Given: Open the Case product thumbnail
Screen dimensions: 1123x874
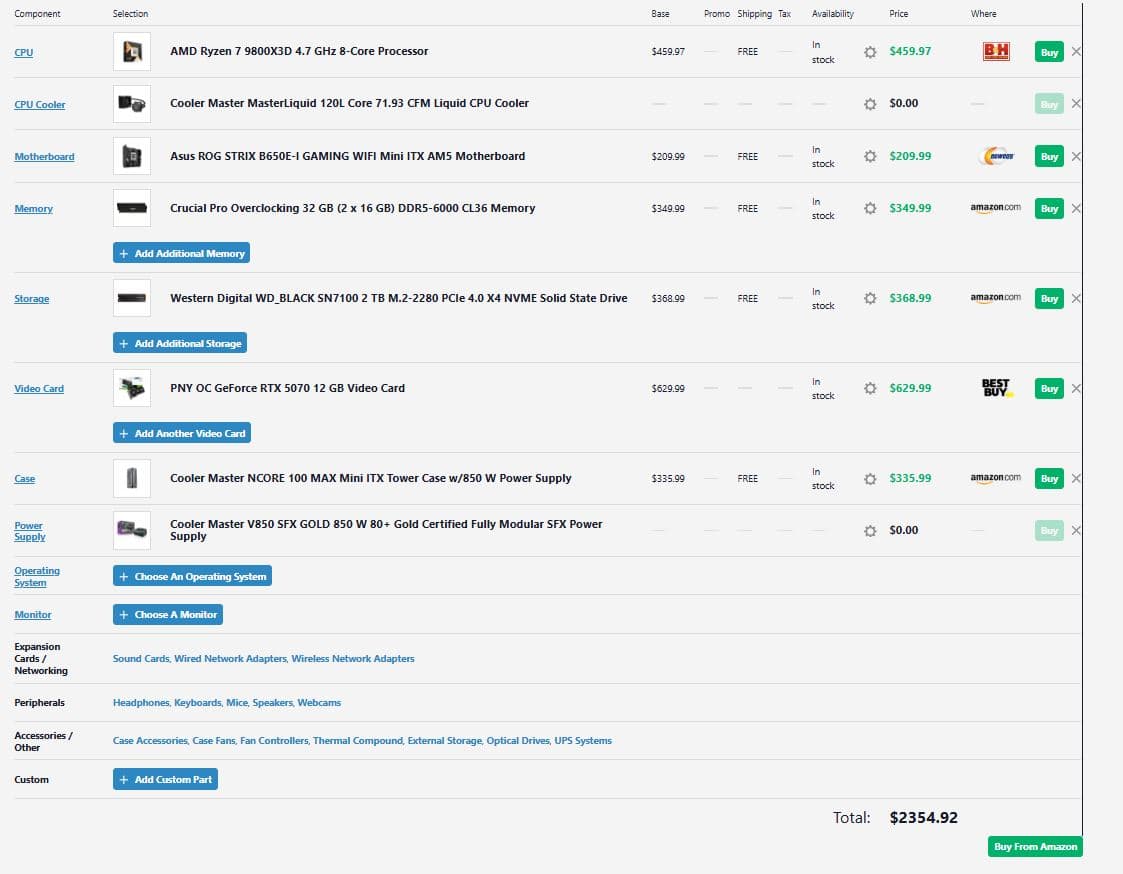Looking at the screenshot, I should [x=132, y=479].
